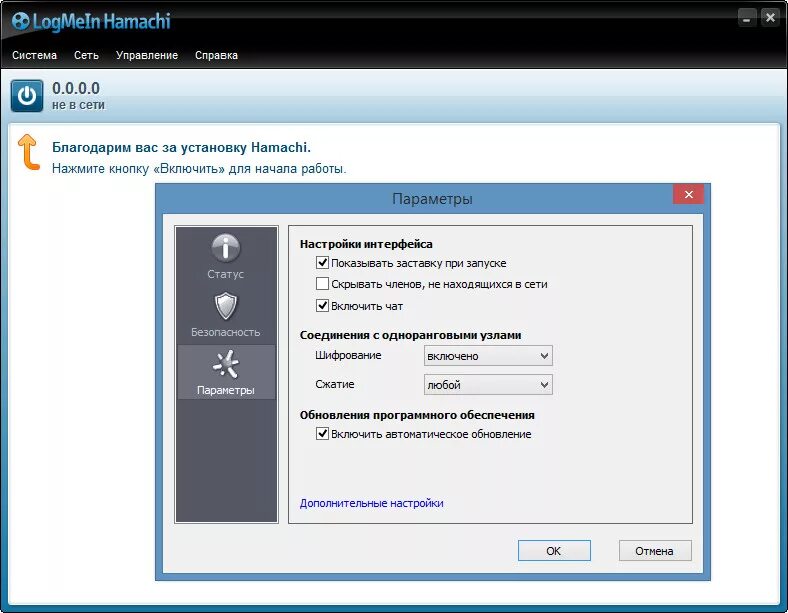Select the Параметры sidebar icon
The height and width of the screenshot is (613, 788).
pos(226,364)
